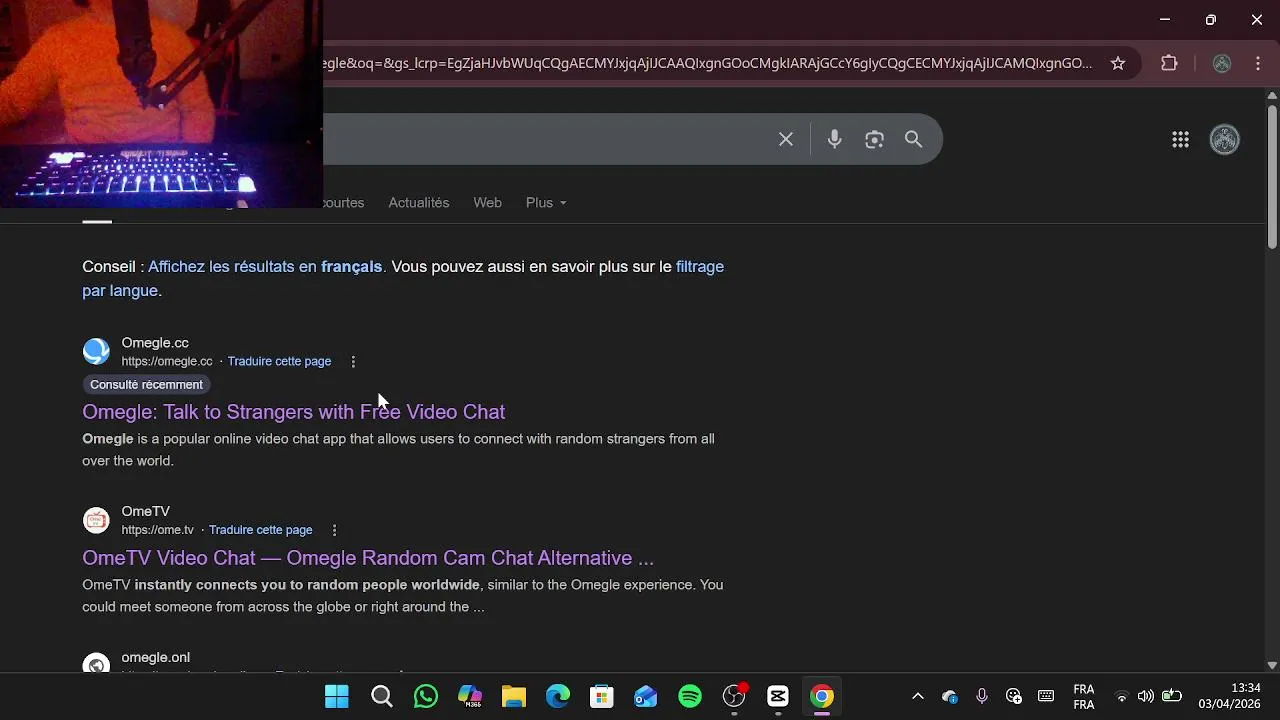Open the speaker volume tray icon
This screenshot has width=1280, height=720.
[1146, 697]
